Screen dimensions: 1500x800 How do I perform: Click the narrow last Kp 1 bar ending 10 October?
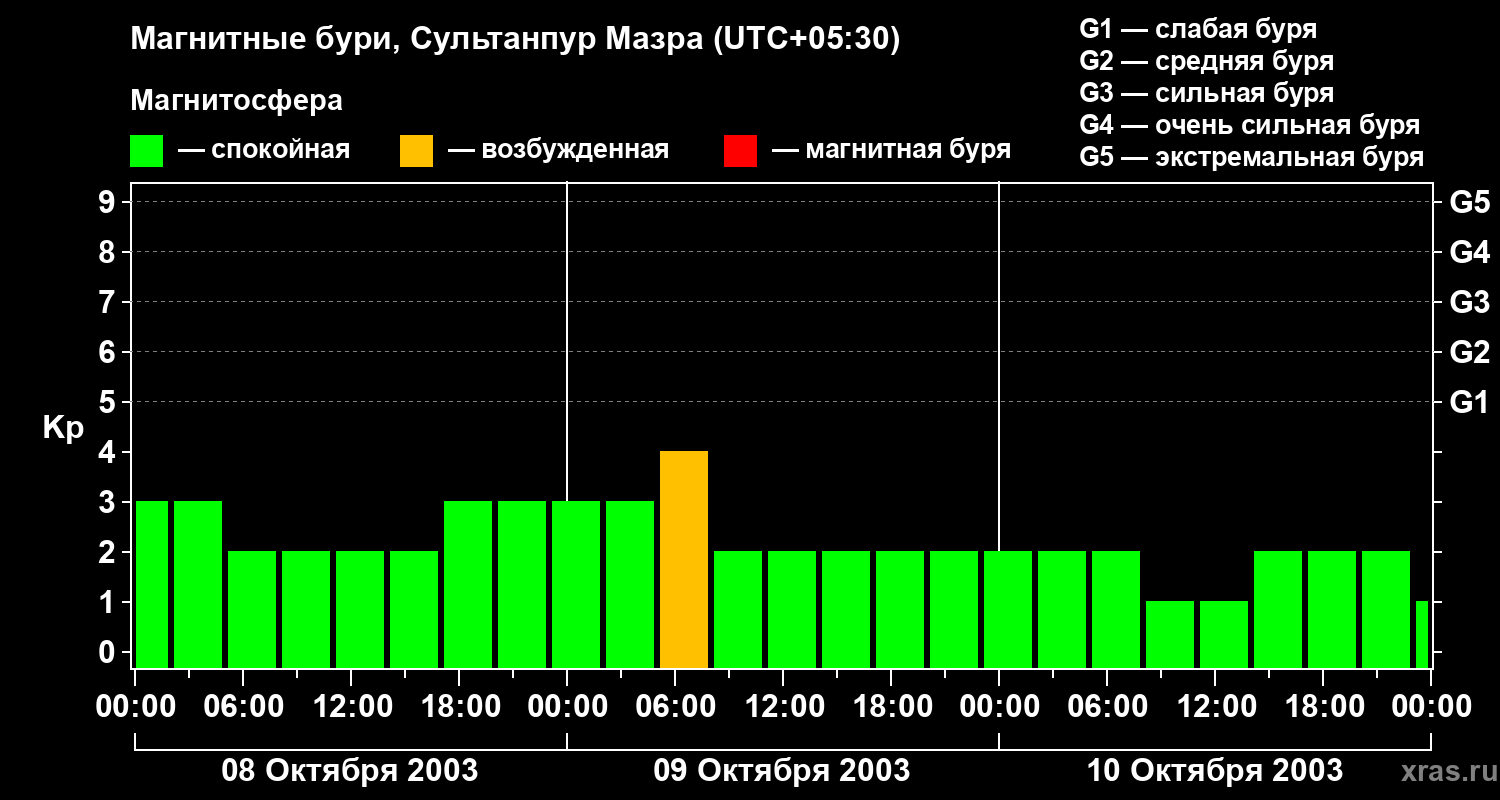[1422, 634]
